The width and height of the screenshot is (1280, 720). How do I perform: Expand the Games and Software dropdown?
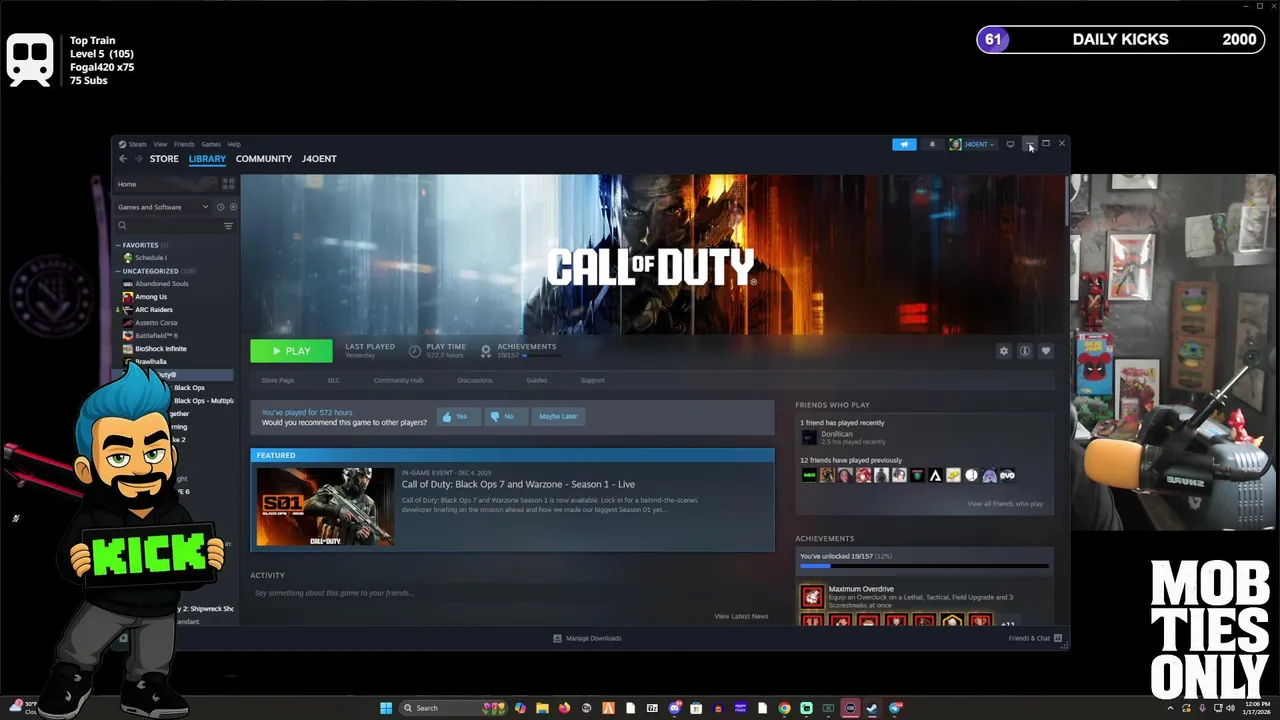[163, 207]
